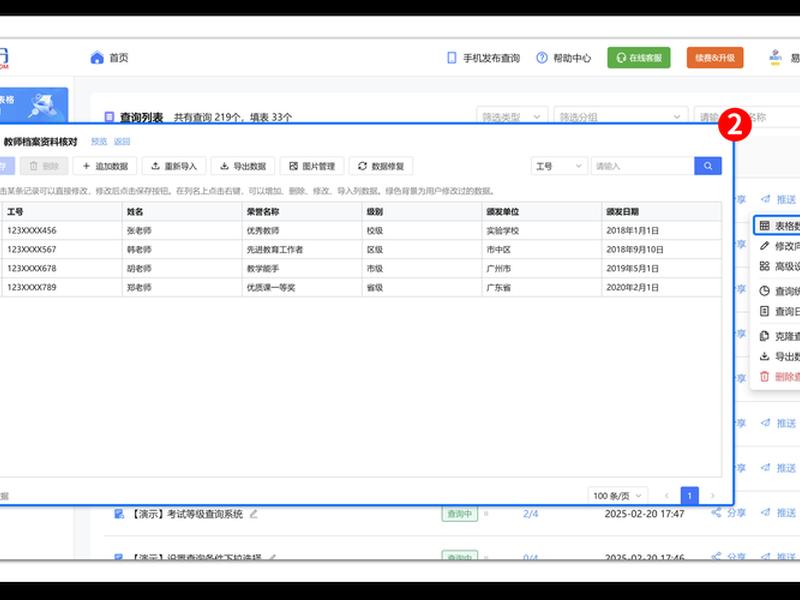Open the 100 条/页 page size dropdown

(617, 495)
